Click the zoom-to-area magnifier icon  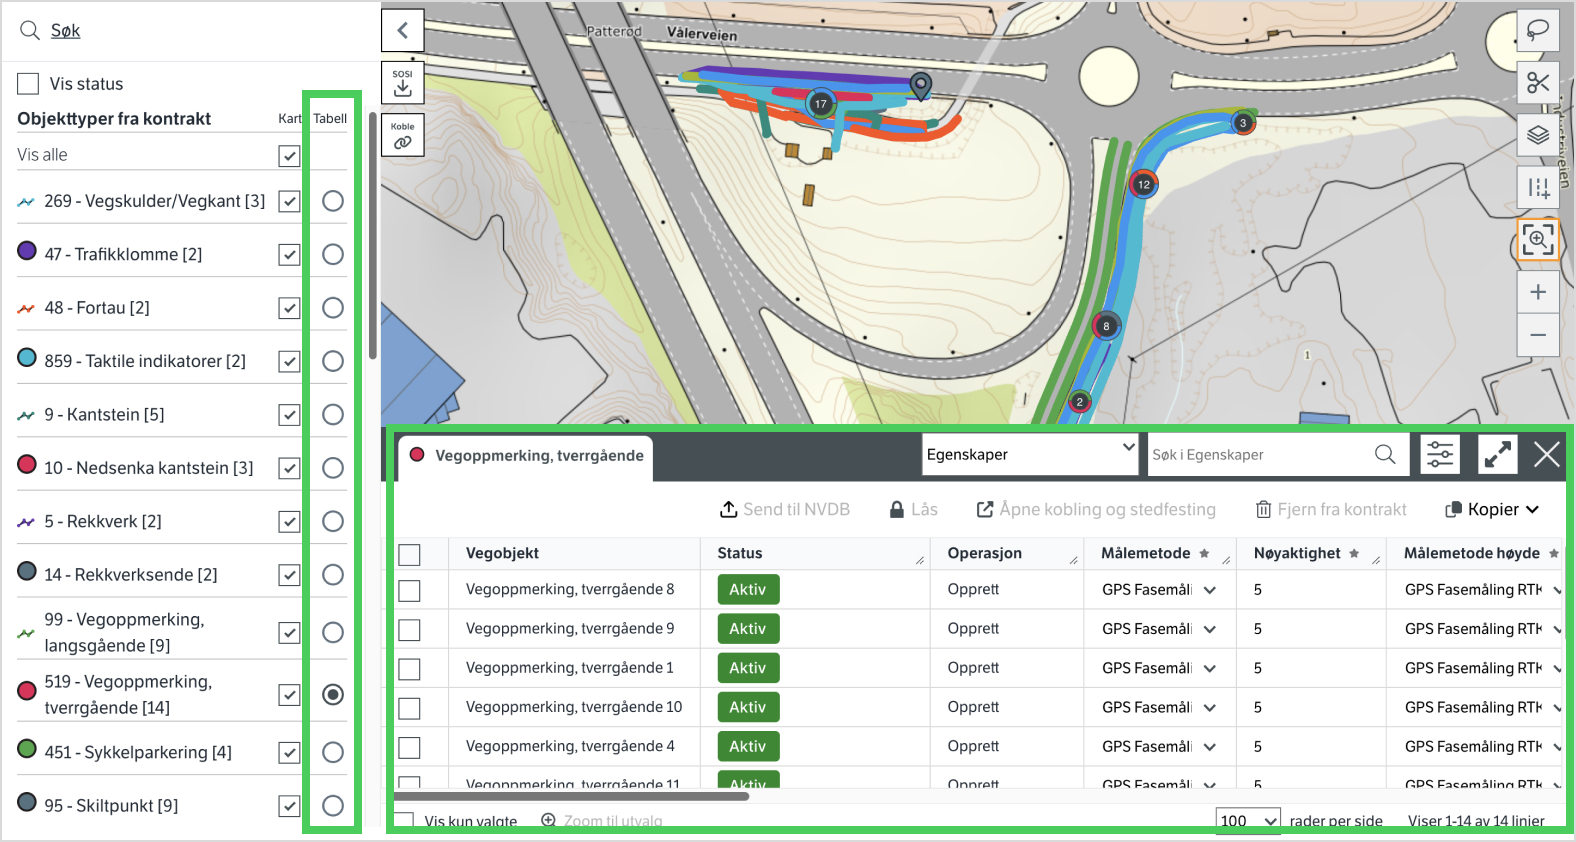(1537, 240)
